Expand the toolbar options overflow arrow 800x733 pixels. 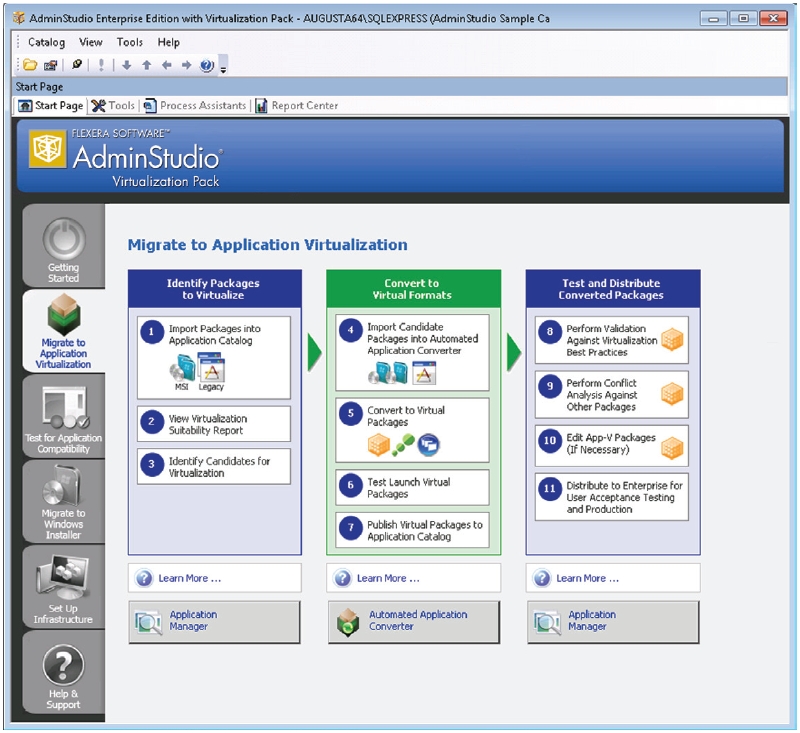[x=223, y=68]
